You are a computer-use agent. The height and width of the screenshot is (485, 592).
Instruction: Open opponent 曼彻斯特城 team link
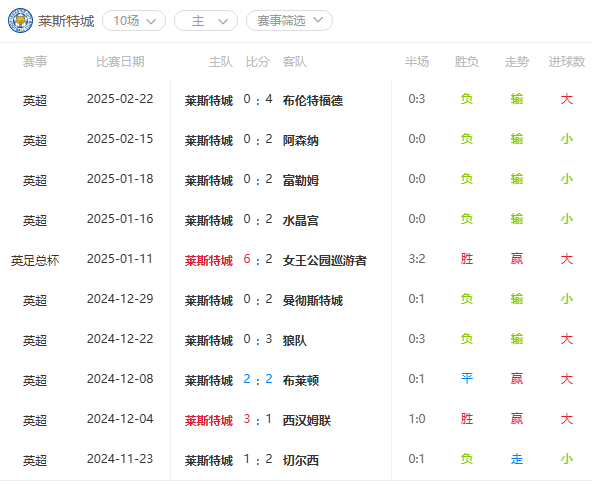pyautogui.click(x=313, y=300)
